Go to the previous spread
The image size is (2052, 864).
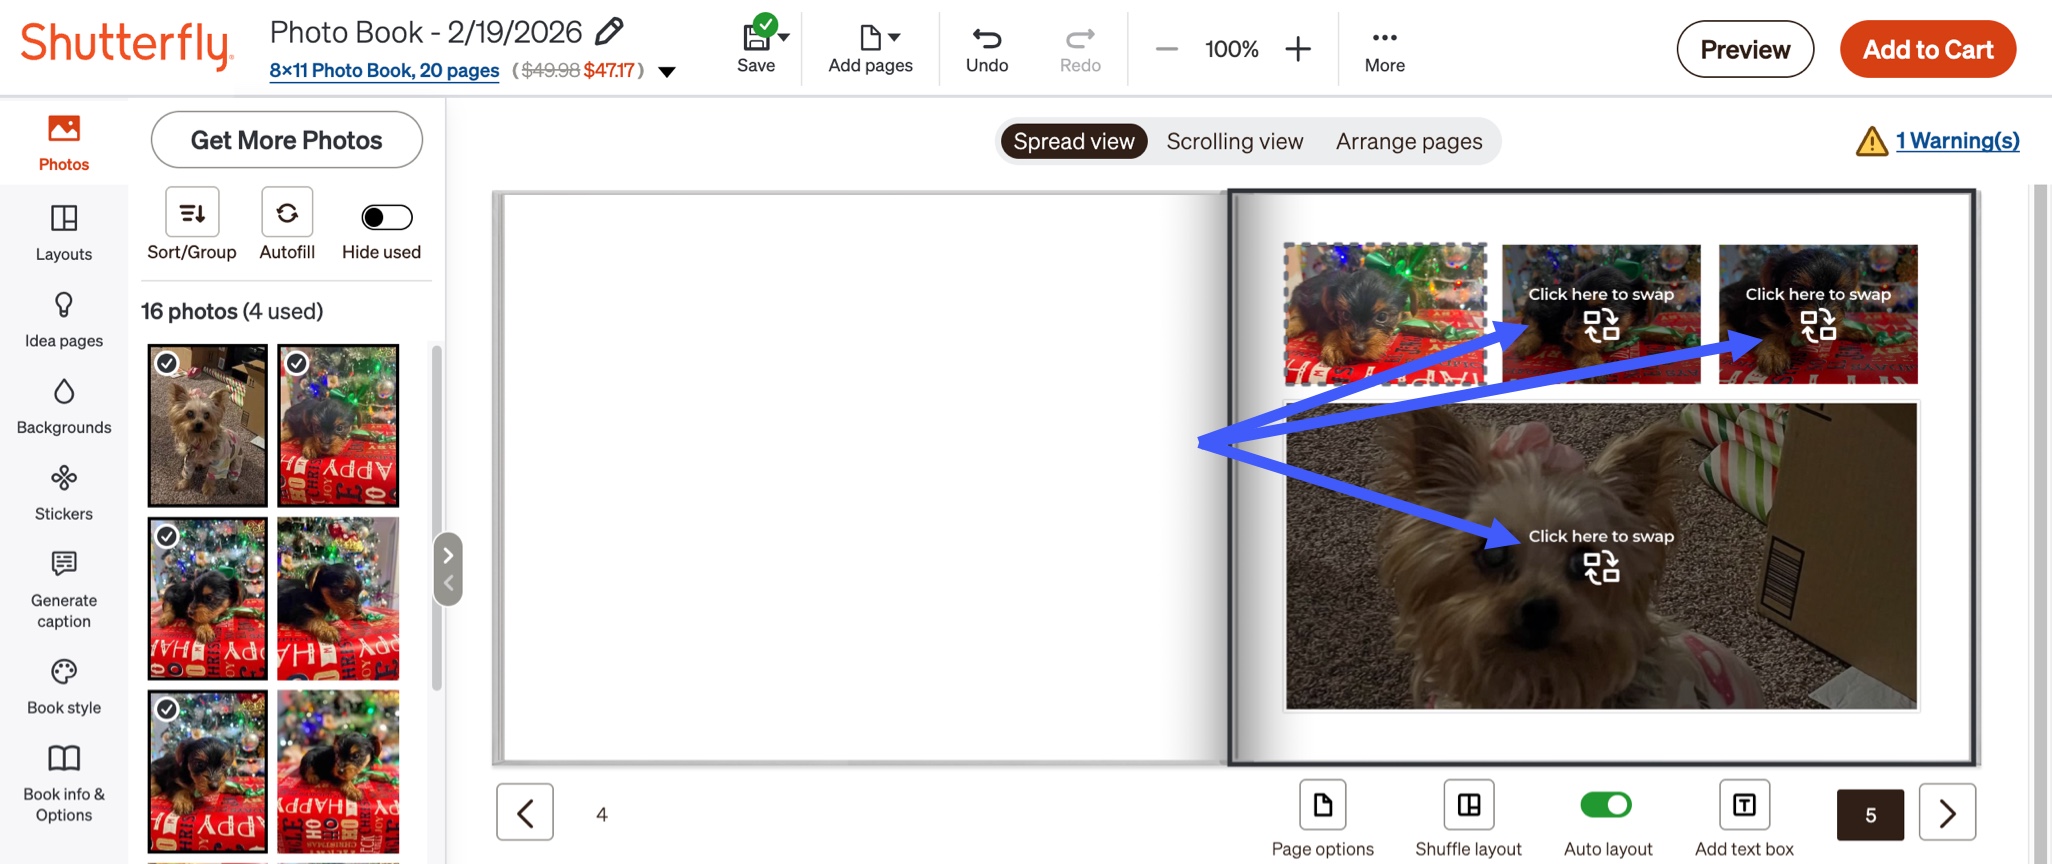[525, 812]
